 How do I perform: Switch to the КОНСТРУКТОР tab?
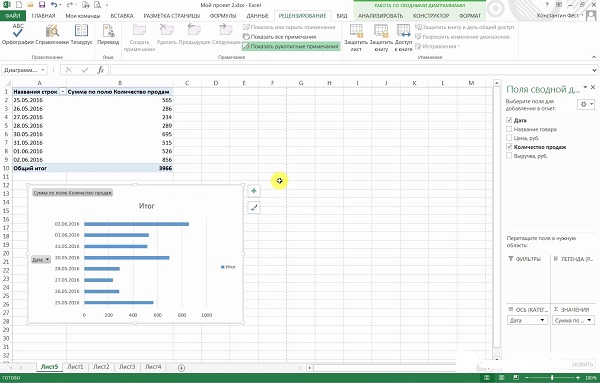431,16
